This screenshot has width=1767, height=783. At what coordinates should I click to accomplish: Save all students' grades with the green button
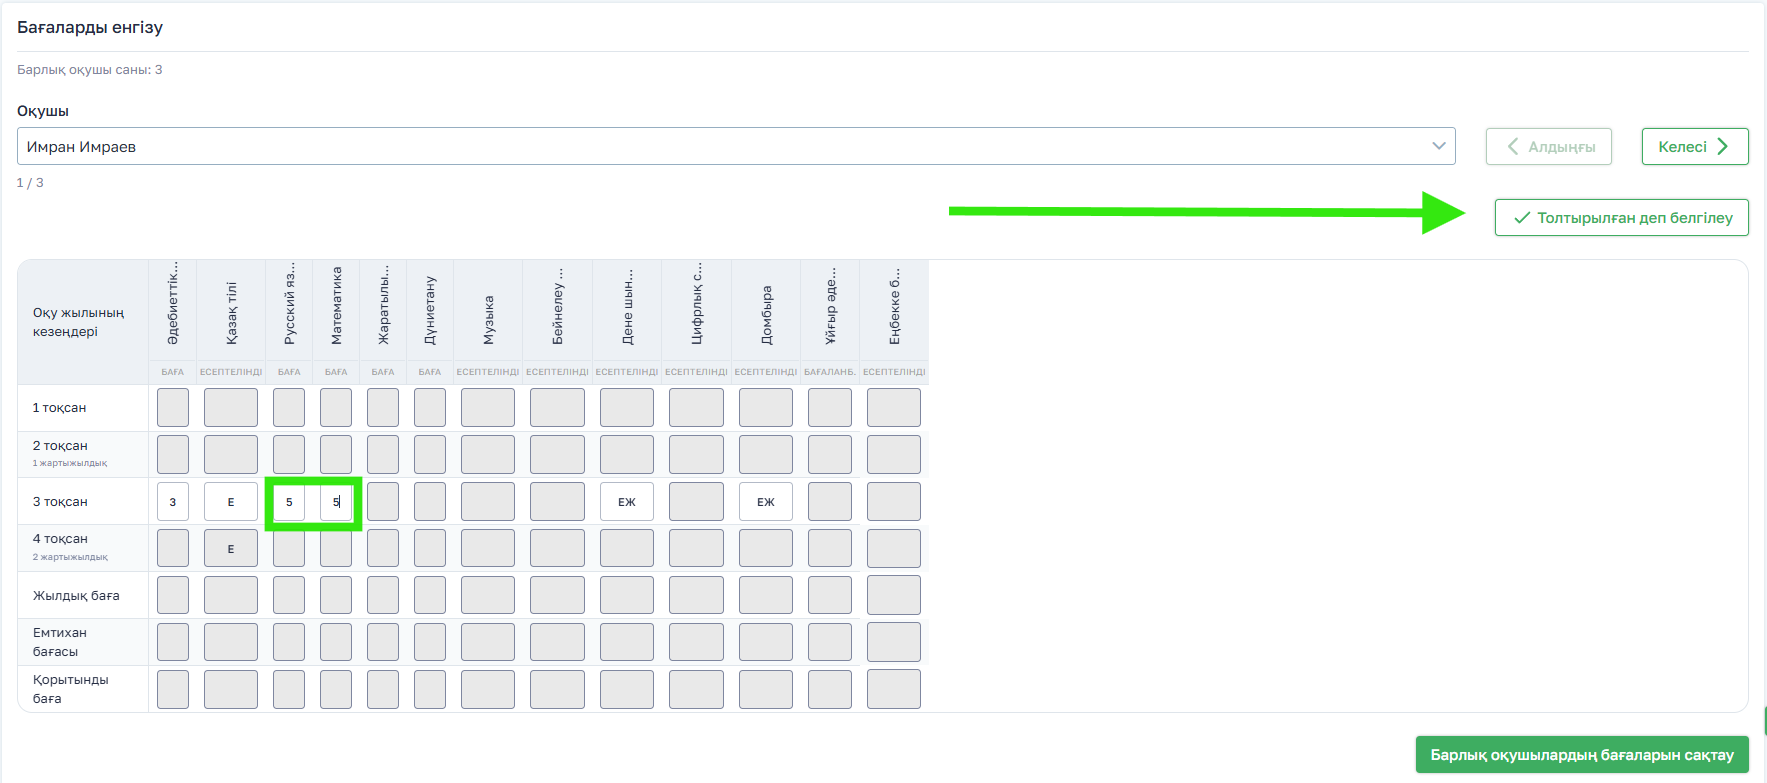1581,755
